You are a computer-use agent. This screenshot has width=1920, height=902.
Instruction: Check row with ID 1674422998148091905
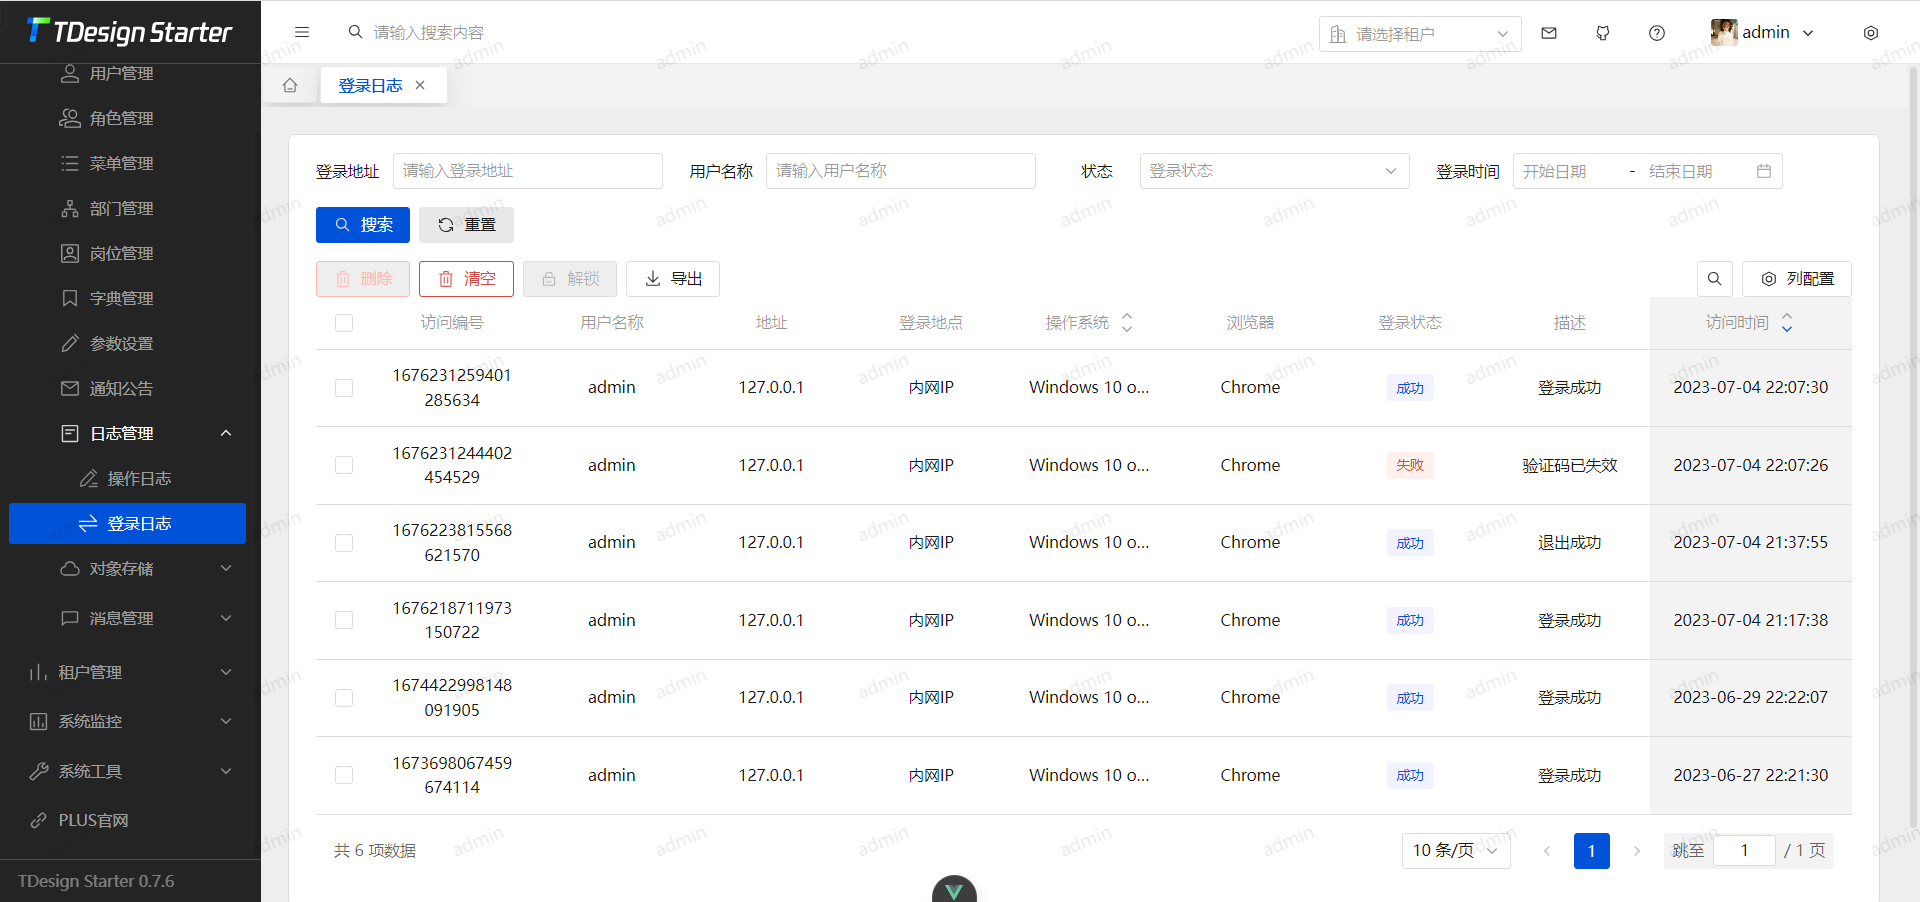point(344,698)
